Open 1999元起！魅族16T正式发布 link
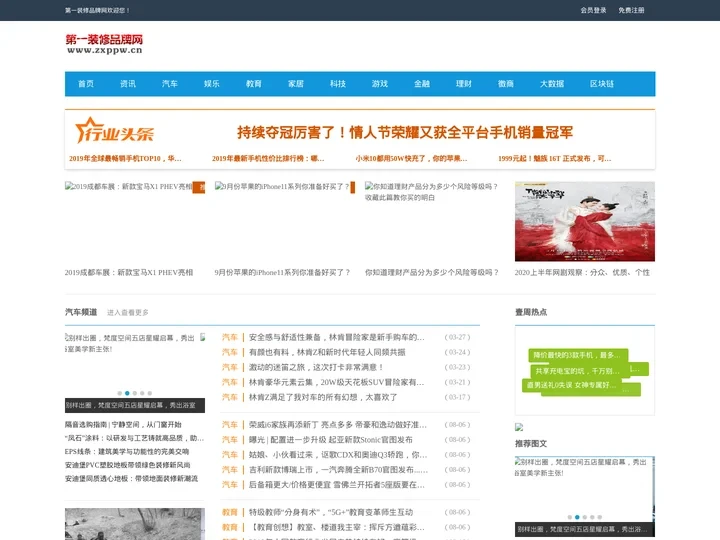The height and width of the screenshot is (540, 720). pyautogui.click(x=555, y=158)
